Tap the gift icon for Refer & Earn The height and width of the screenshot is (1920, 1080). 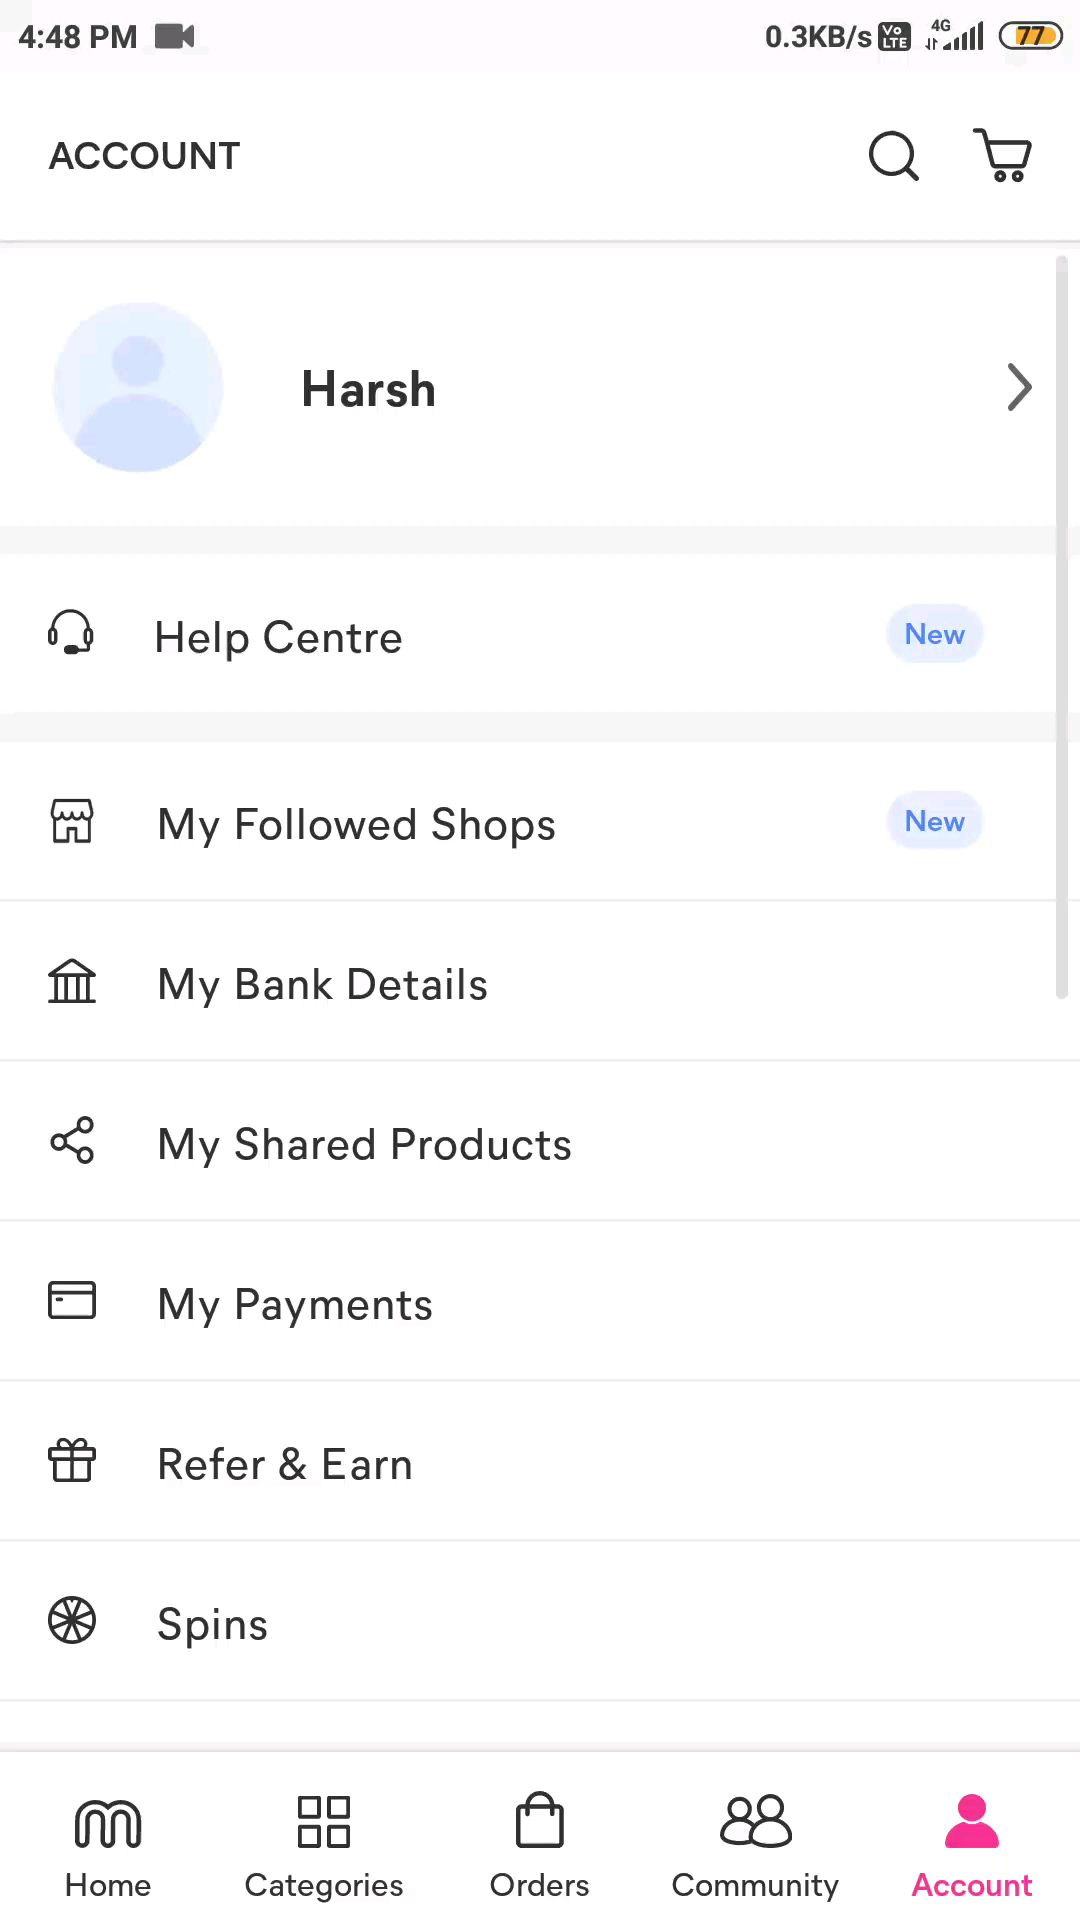point(72,1460)
